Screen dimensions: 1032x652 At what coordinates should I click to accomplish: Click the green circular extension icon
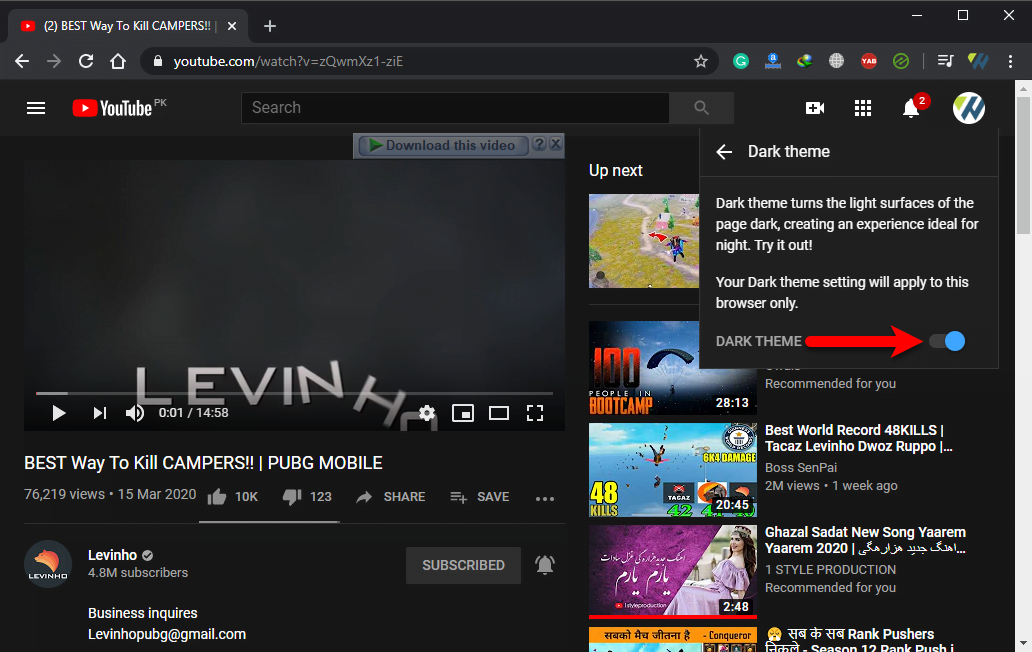click(x=901, y=61)
